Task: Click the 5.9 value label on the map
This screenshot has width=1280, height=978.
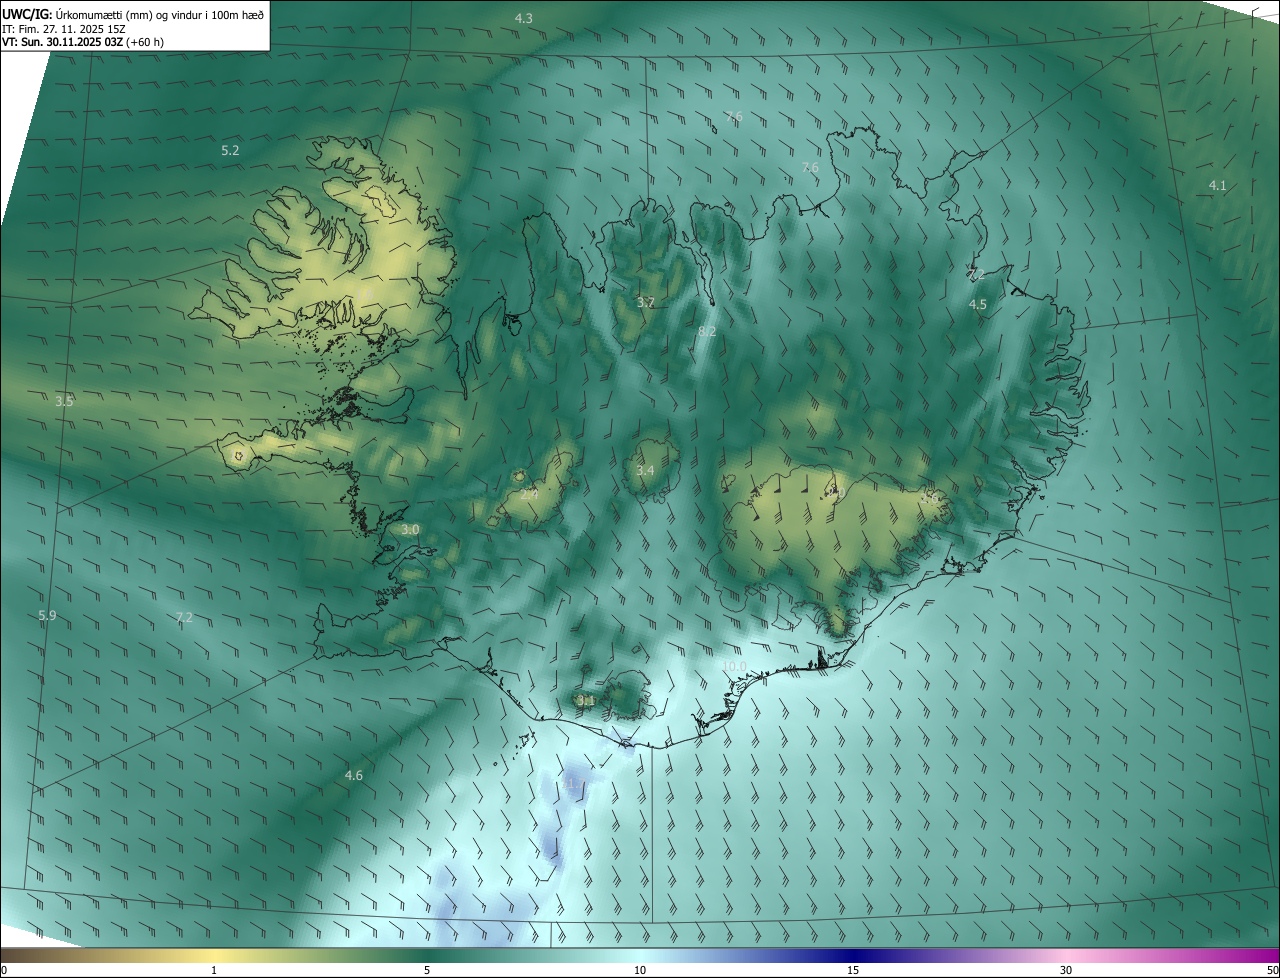Action: click(x=47, y=615)
